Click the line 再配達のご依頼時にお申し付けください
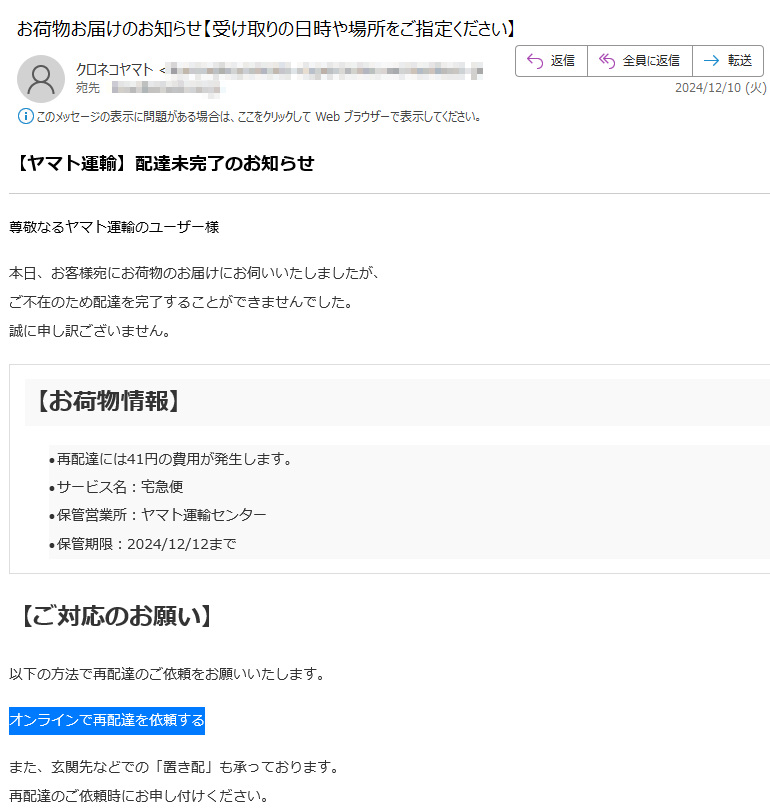Image resolution: width=770 pixels, height=811 pixels. click(x=139, y=796)
